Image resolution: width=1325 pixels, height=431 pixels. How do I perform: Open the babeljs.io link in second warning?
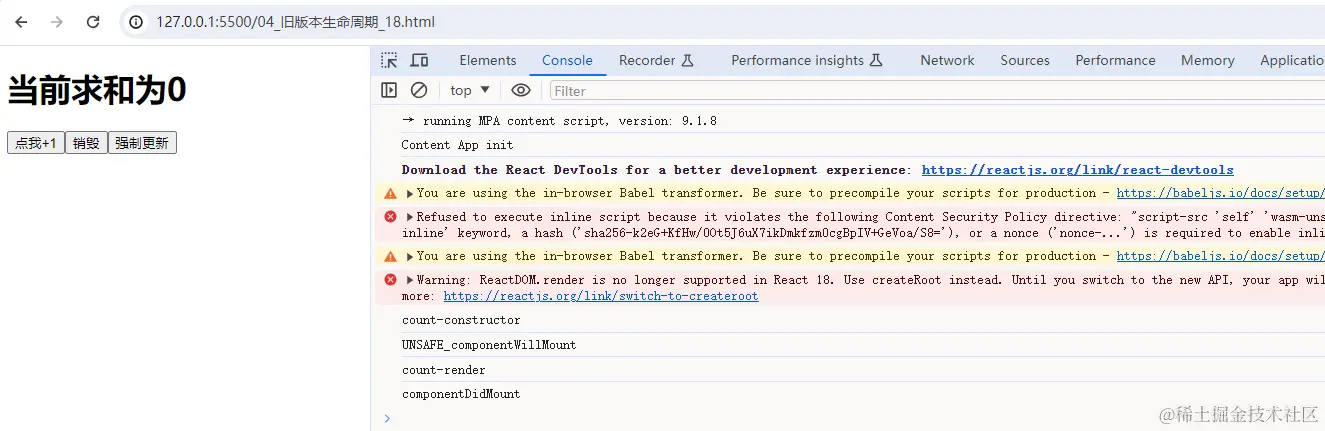point(1220,257)
